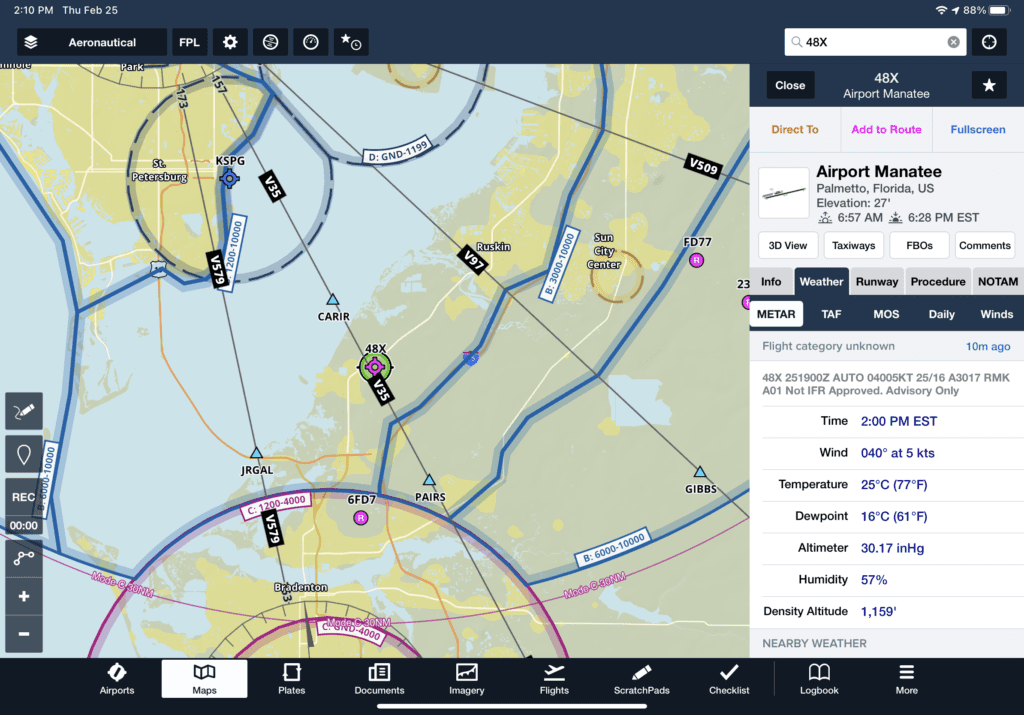Open the custom content star-clock icon
Image resolution: width=1024 pixels, height=715 pixels.
pos(349,42)
